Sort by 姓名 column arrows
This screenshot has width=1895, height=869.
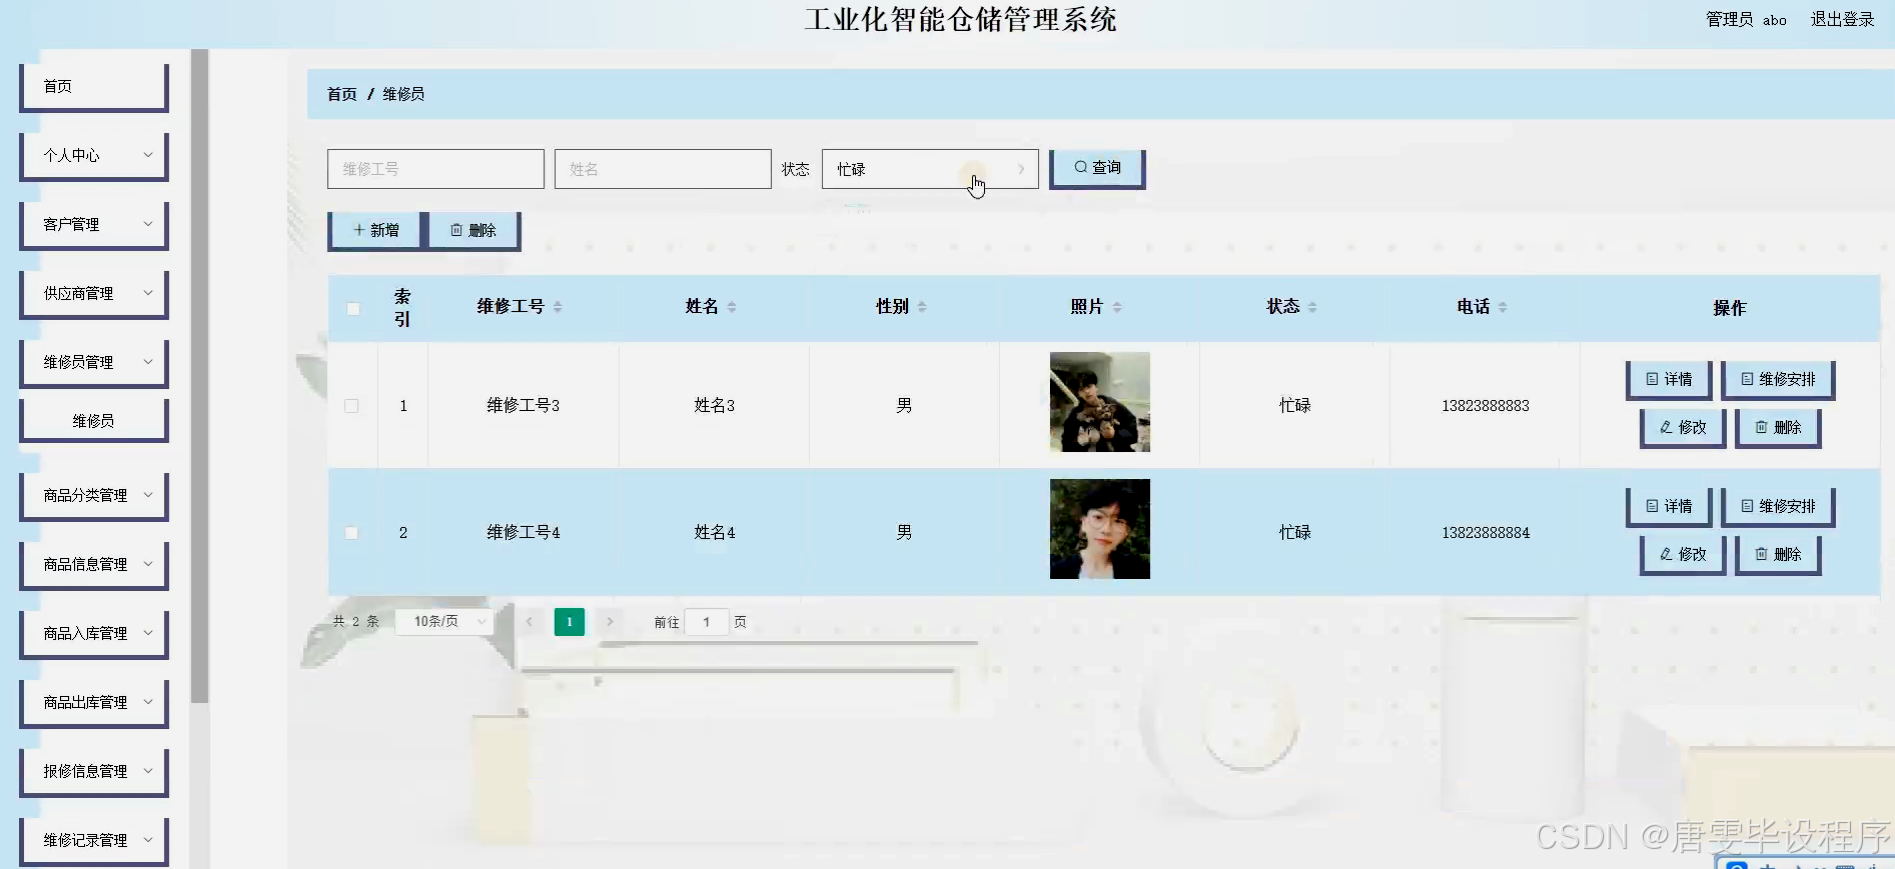pos(732,307)
